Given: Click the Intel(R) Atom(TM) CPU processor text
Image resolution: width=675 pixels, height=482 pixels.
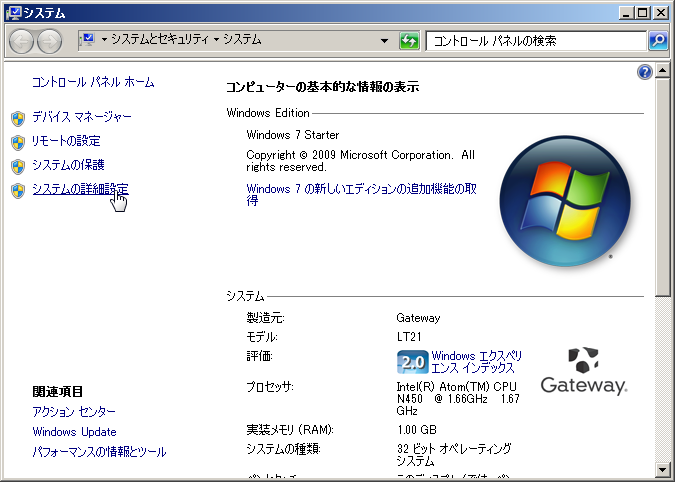Looking at the screenshot, I should (458, 399).
